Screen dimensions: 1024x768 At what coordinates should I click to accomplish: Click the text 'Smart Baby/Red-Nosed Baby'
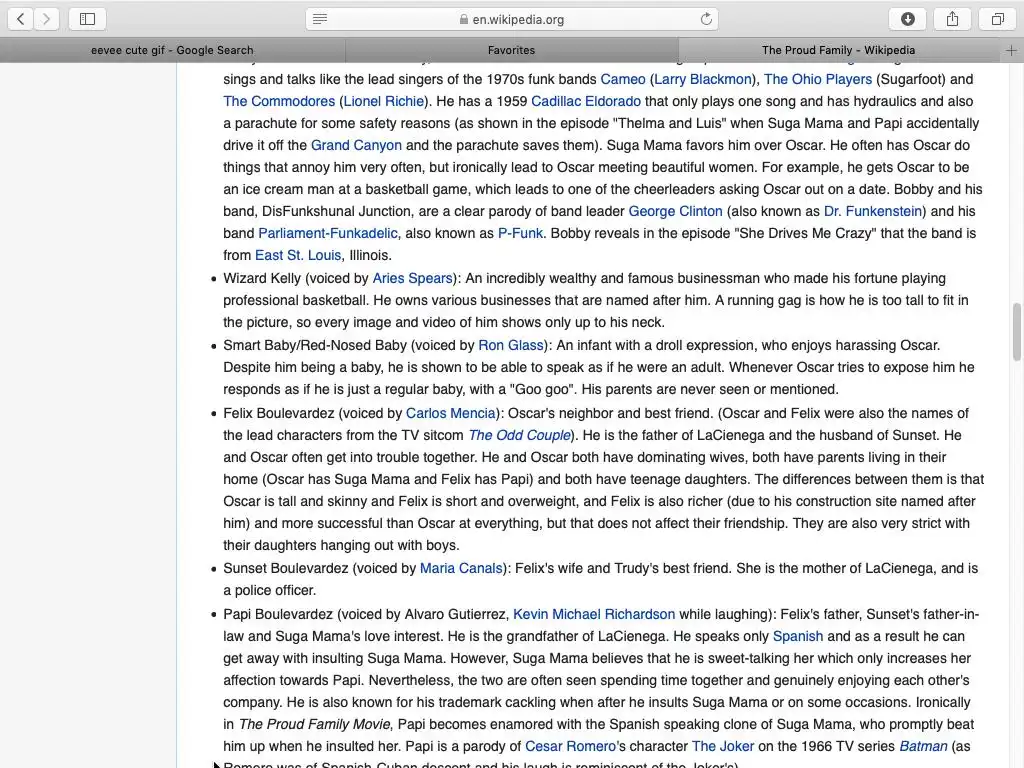pyautogui.click(x=315, y=345)
